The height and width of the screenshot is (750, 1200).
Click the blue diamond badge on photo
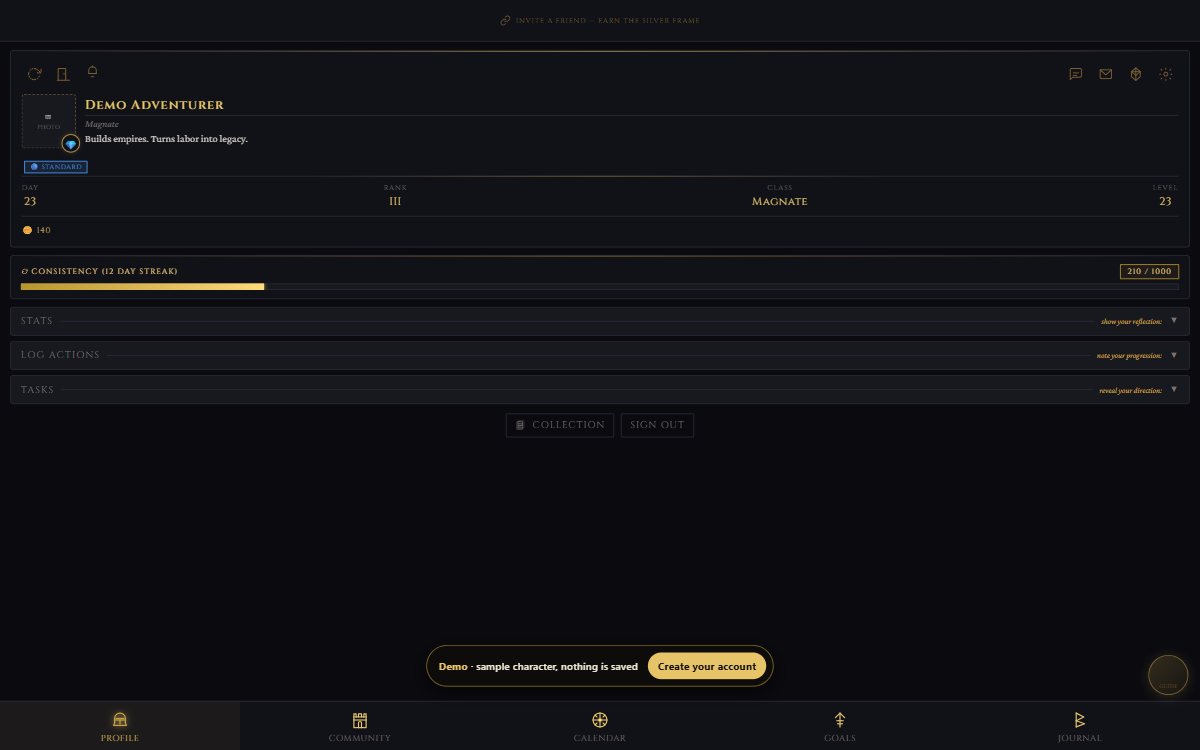tap(71, 144)
